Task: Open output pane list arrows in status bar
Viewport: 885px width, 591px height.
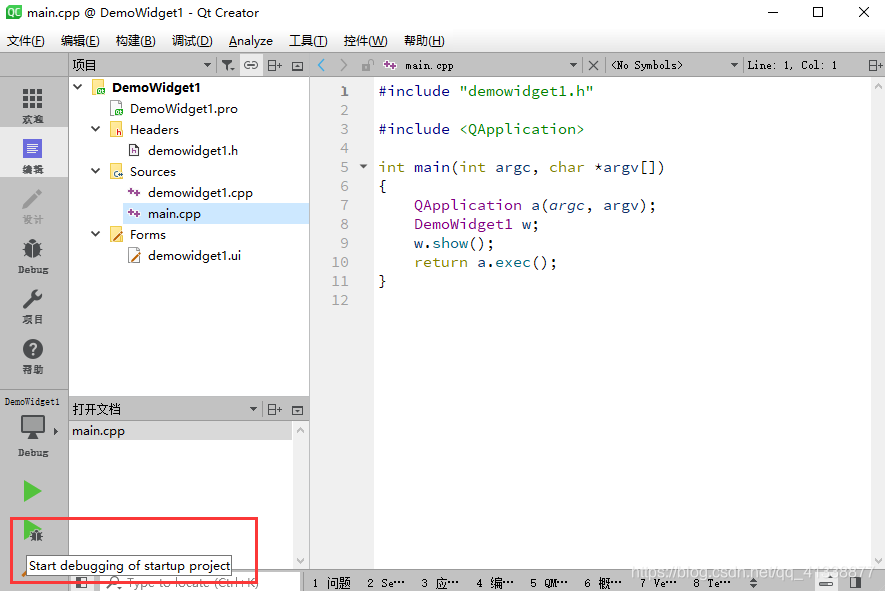Action: pos(753,583)
